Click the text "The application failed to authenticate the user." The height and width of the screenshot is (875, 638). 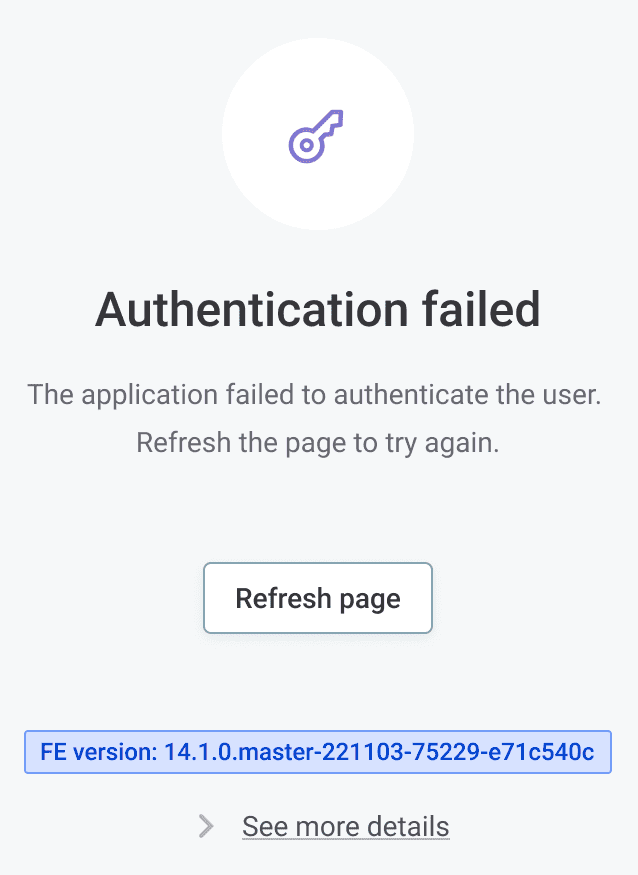coord(314,394)
